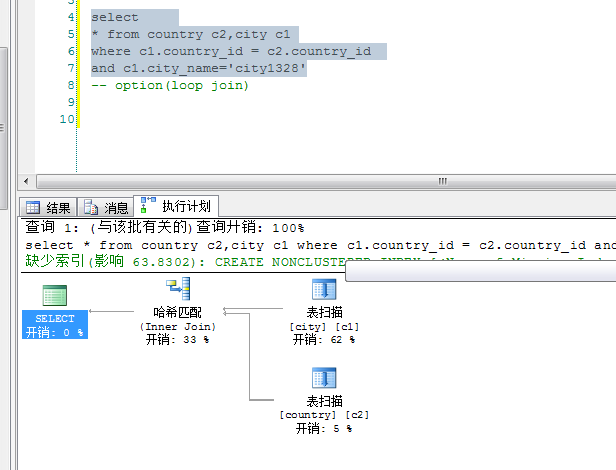
Task: Click the 查询 1 query cost header
Action: coord(165,228)
